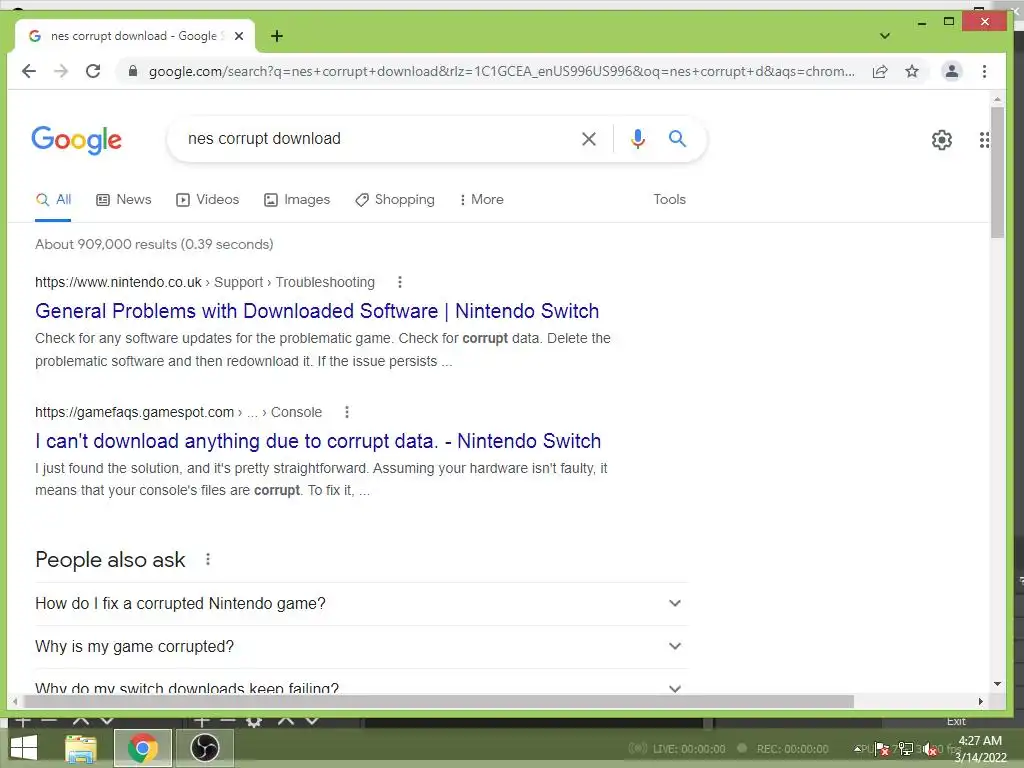
Task: Open 'General Problems with Downloaded Software' result
Action: (x=317, y=311)
